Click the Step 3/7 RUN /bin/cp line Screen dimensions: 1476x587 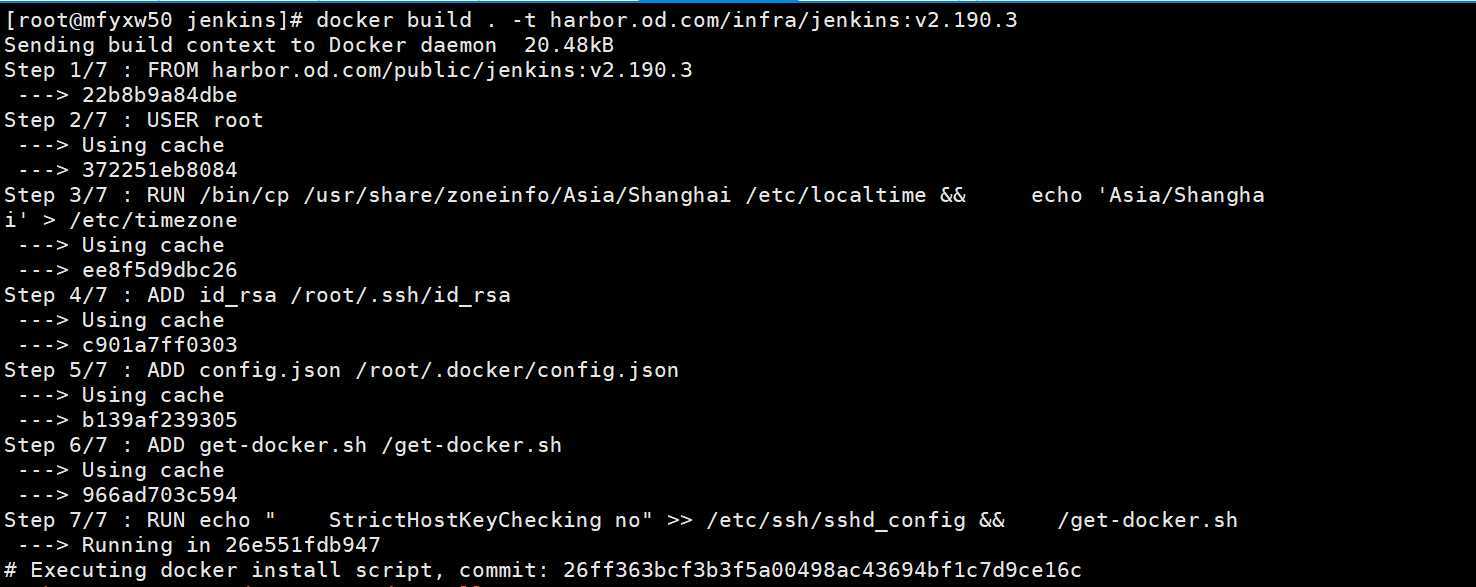634,195
